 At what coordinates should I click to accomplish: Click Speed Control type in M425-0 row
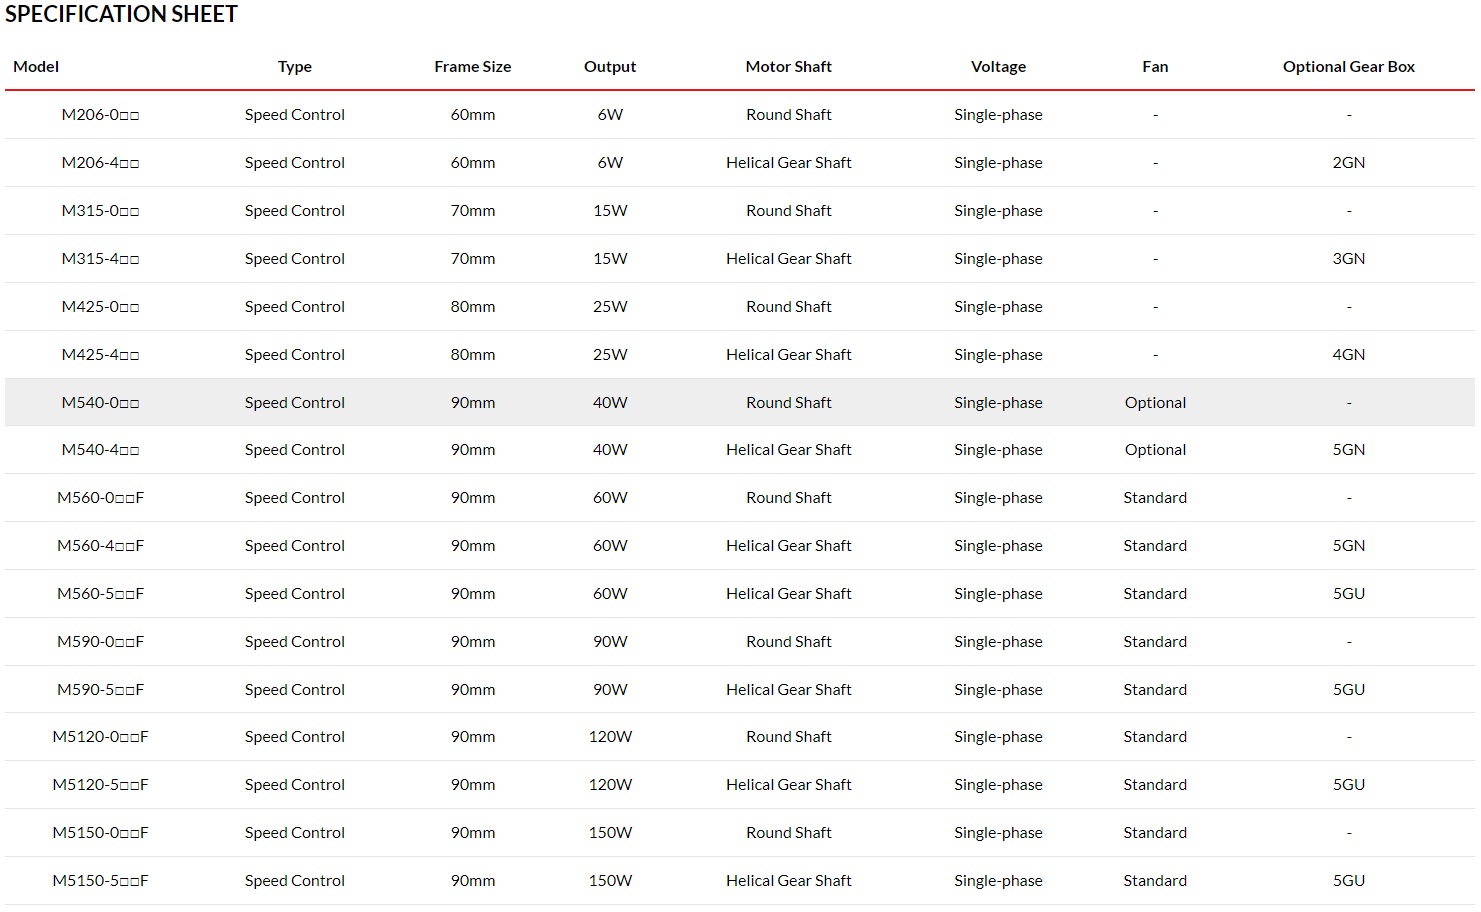tap(295, 307)
